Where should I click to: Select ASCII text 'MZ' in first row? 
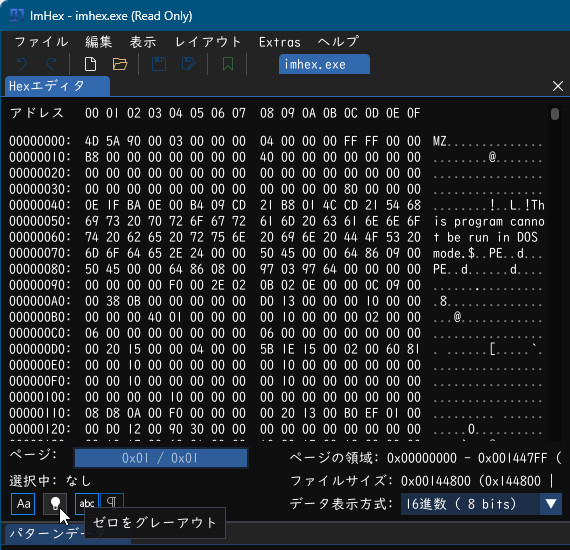pyautogui.click(x=439, y=141)
